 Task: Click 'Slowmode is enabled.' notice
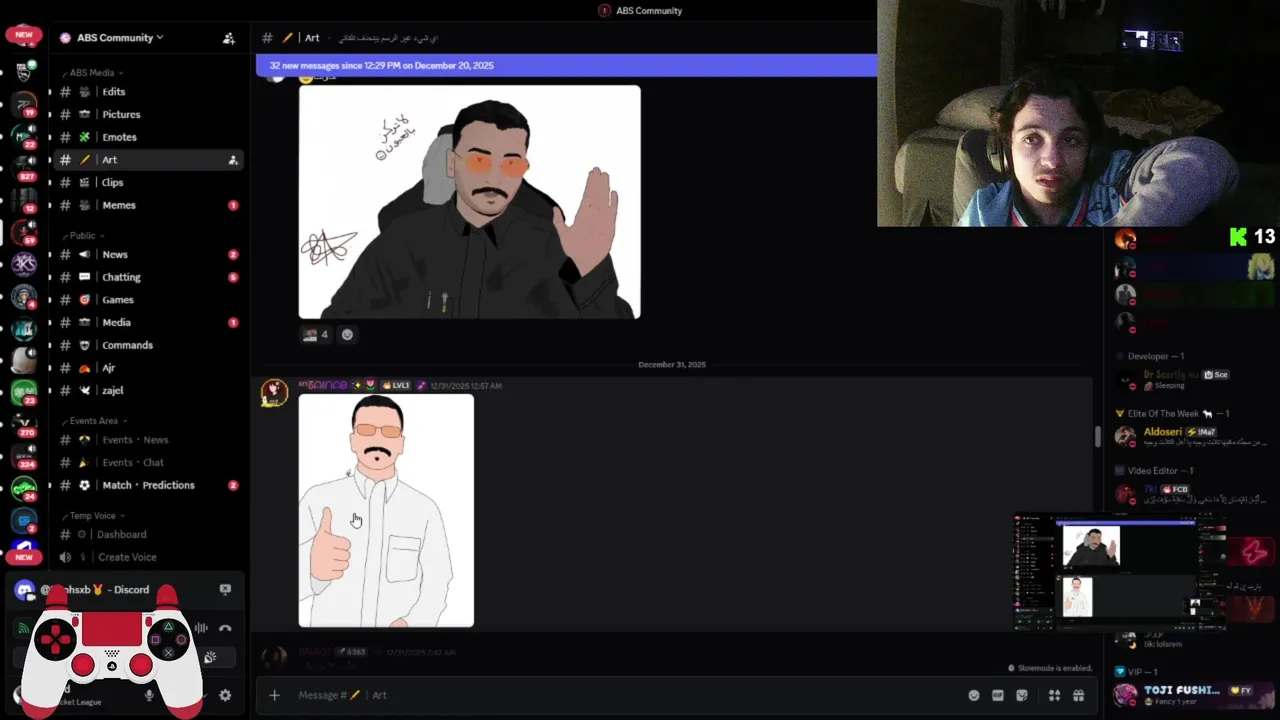coord(1049,668)
